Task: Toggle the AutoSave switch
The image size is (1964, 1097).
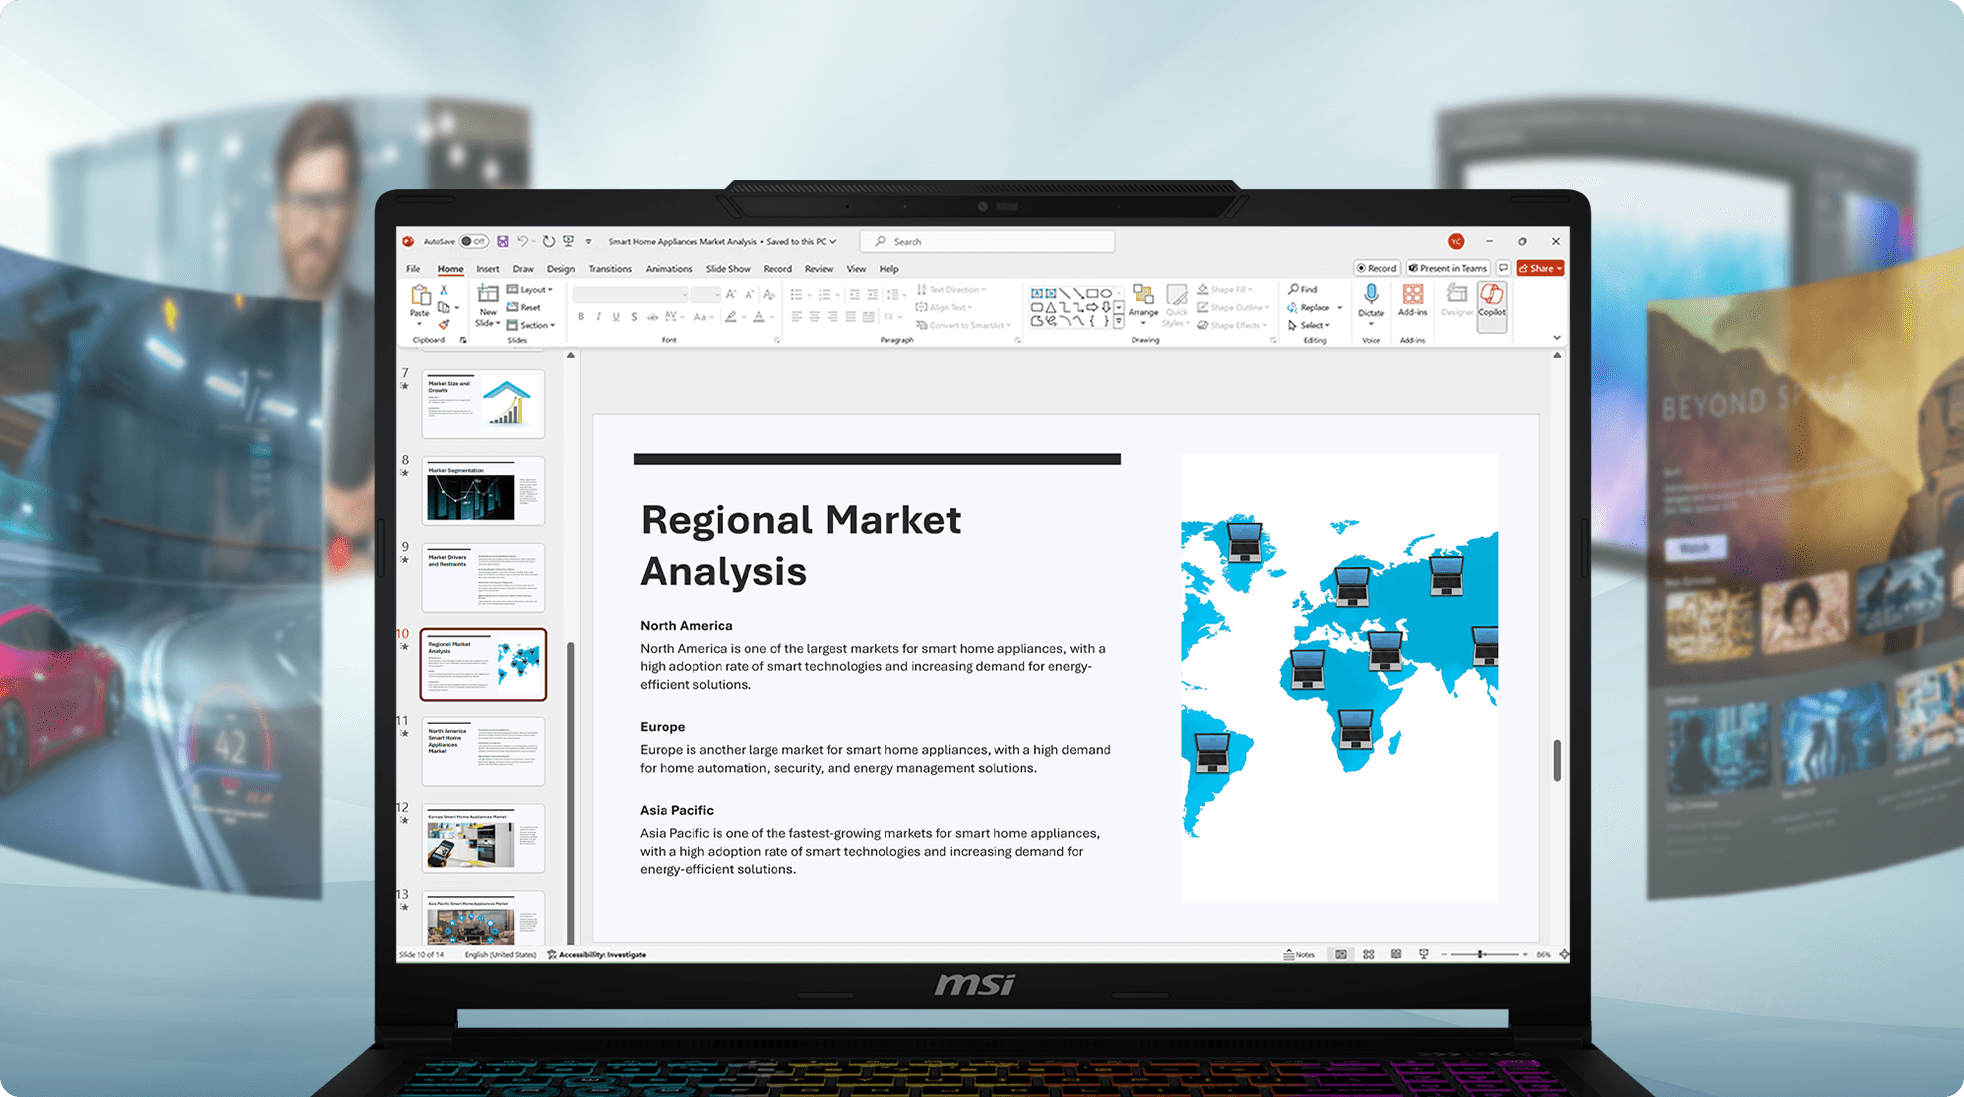Action: (473, 241)
